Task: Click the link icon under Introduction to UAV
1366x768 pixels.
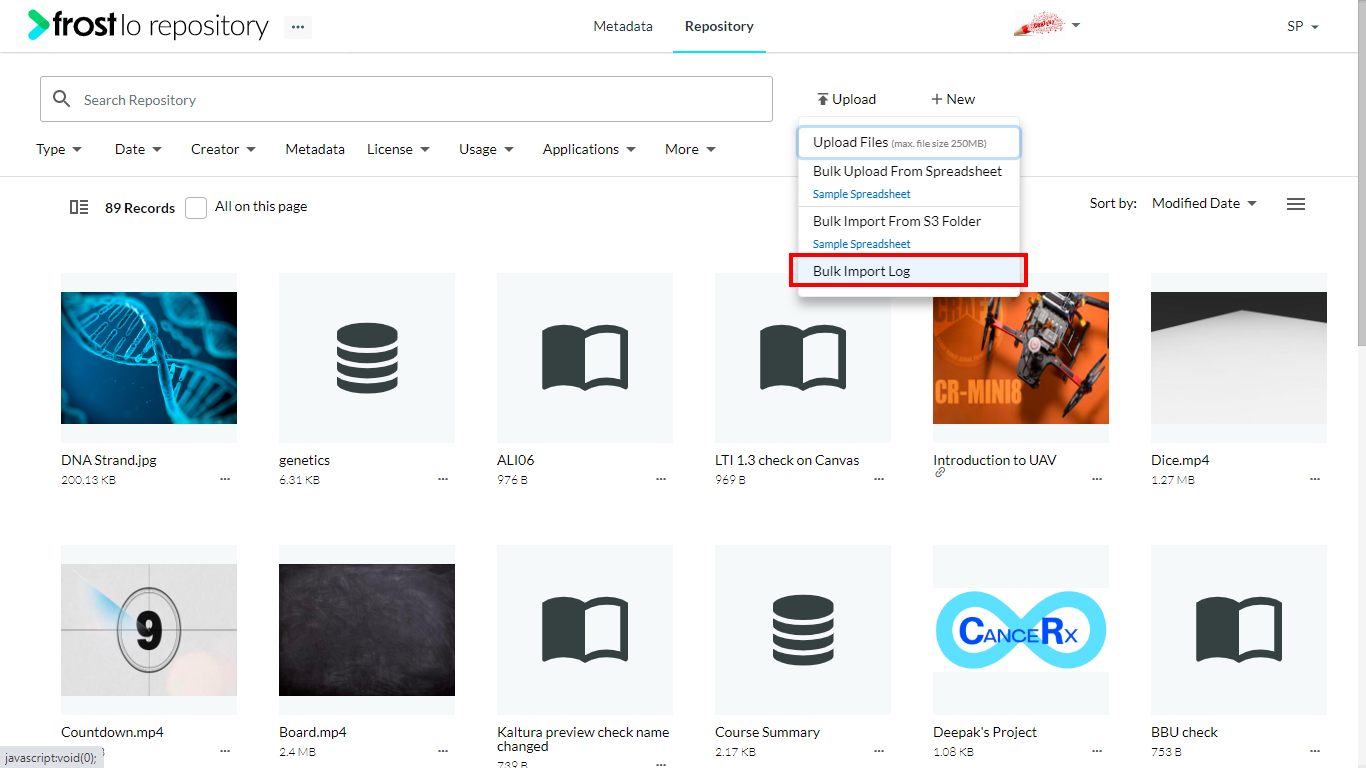Action: (x=940, y=473)
